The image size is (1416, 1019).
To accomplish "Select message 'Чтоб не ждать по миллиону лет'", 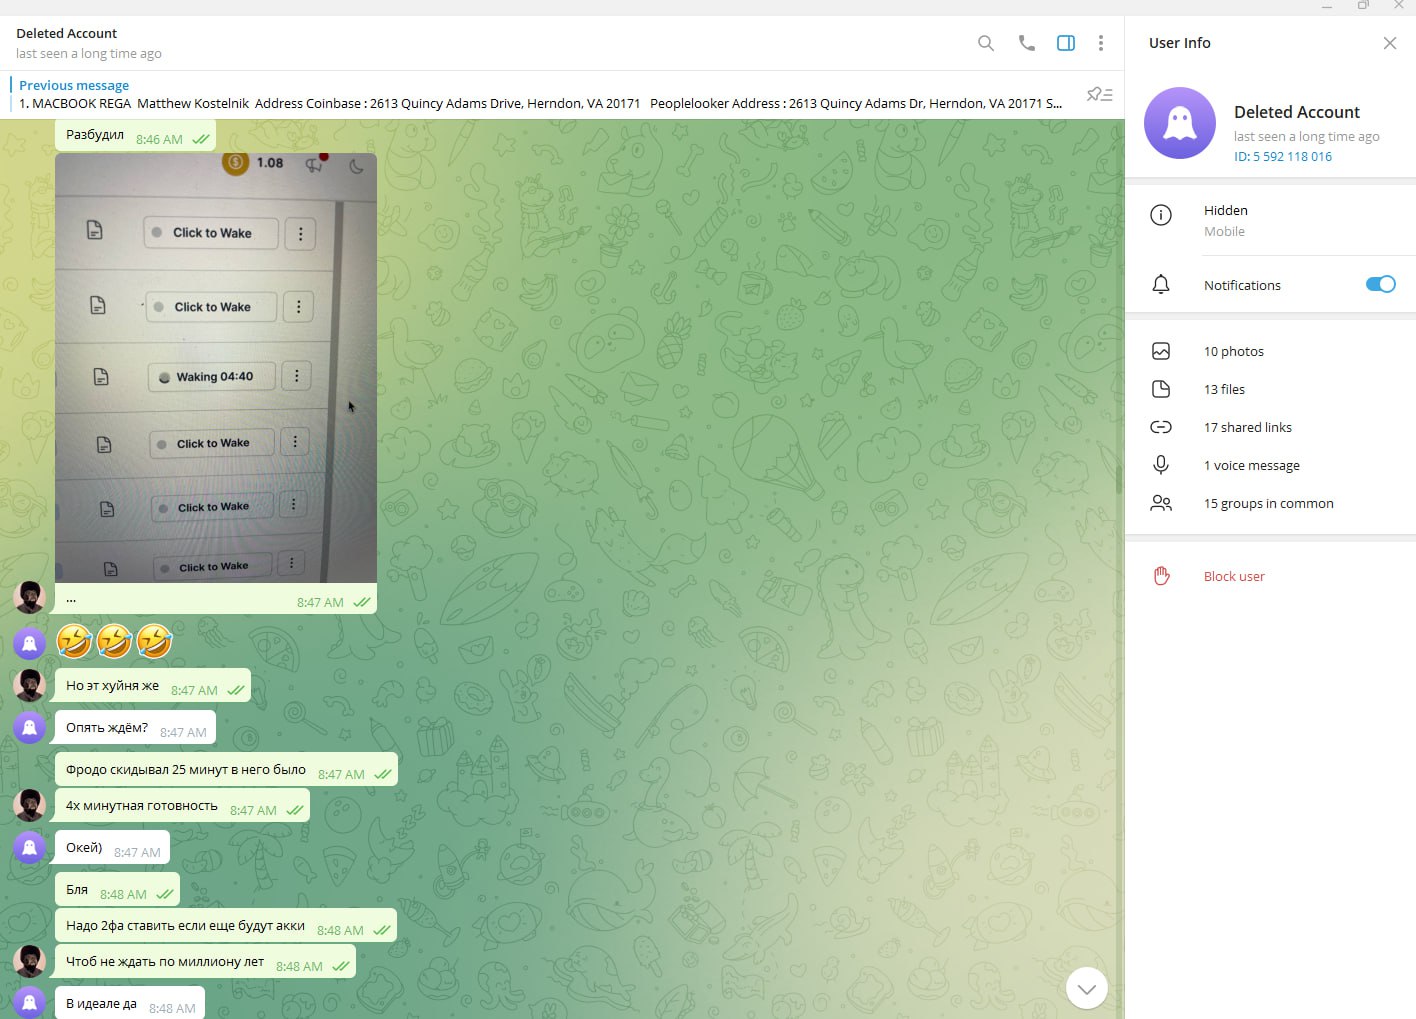I will pyautogui.click(x=205, y=962).
